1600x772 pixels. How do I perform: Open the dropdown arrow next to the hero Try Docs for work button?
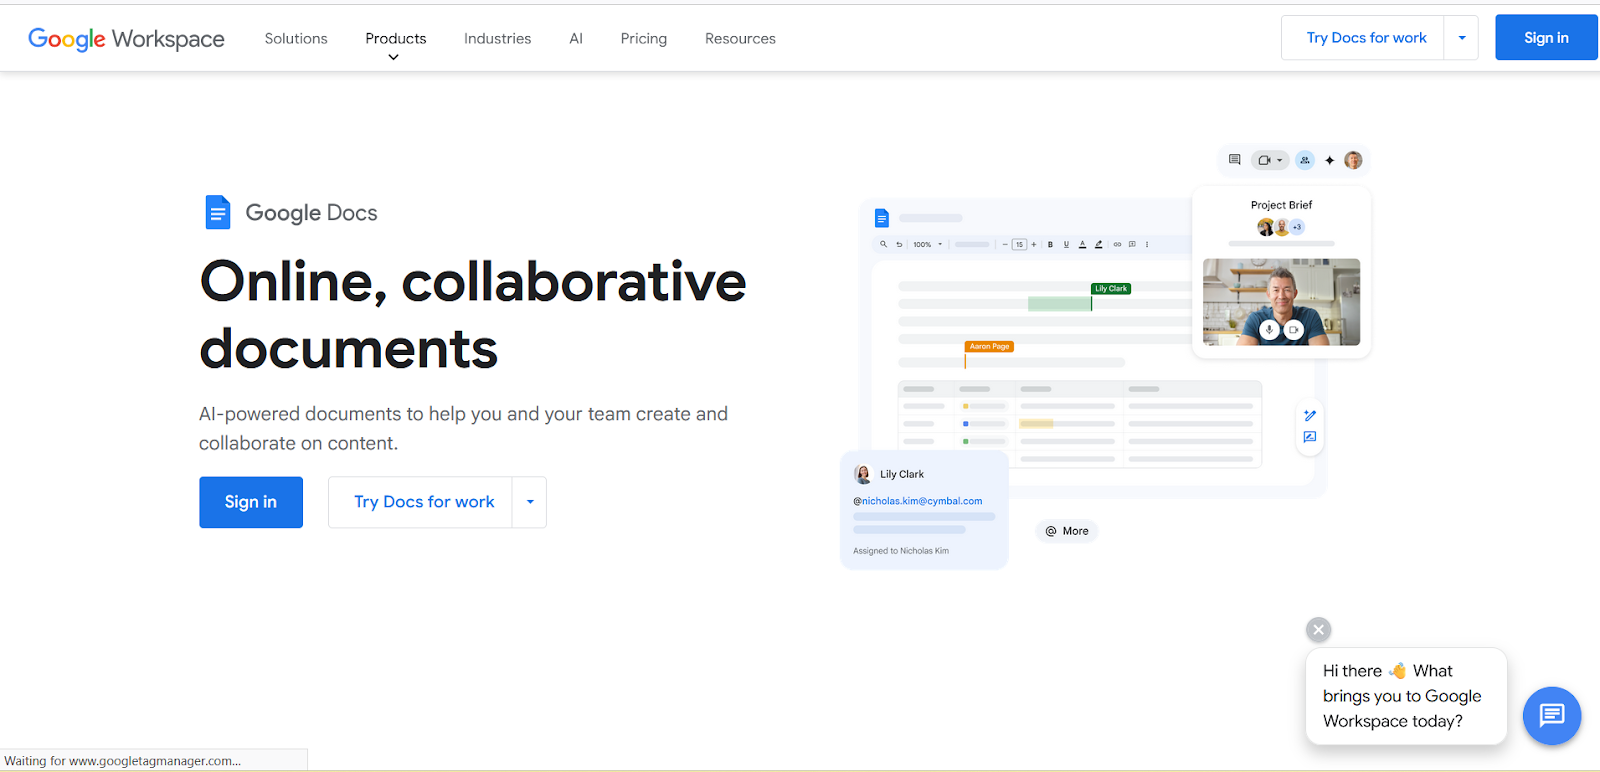(530, 502)
